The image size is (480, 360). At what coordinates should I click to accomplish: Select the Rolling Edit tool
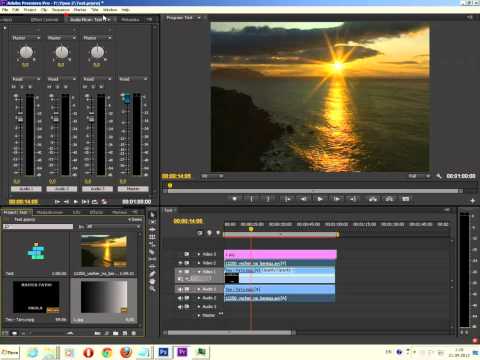click(152, 237)
